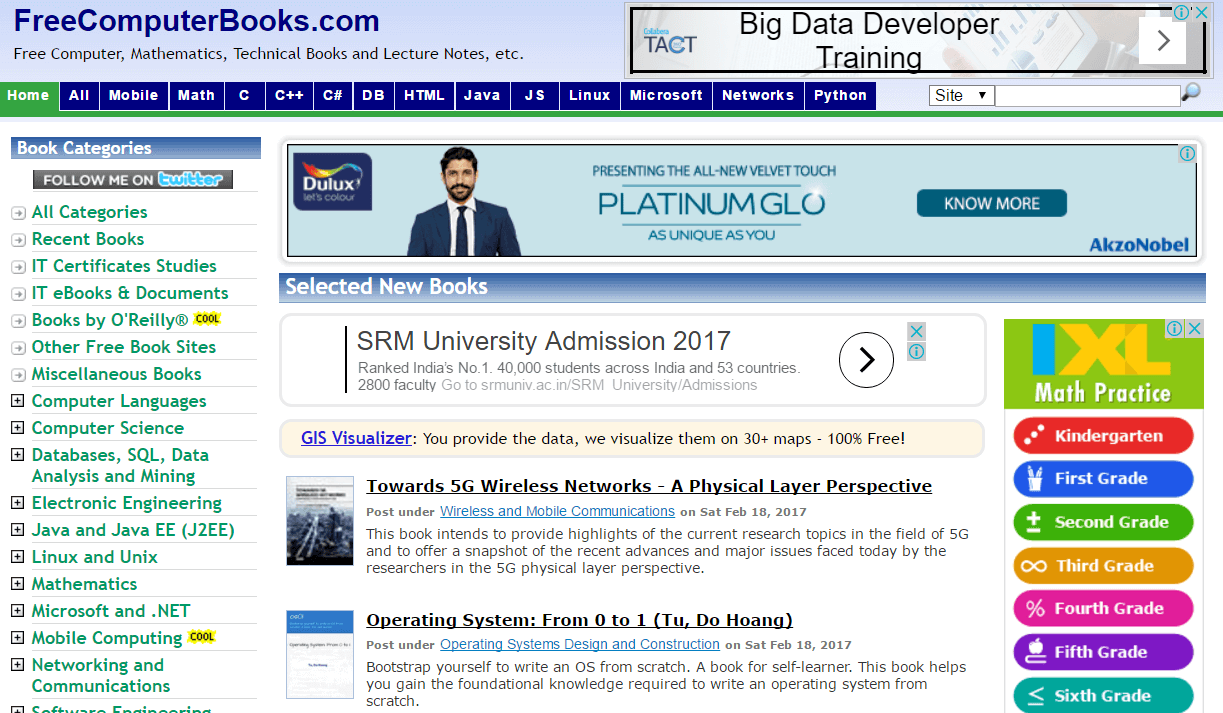Expand the Java and Java EE category
The width and height of the screenshot is (1223, 713).
point(17,530)
